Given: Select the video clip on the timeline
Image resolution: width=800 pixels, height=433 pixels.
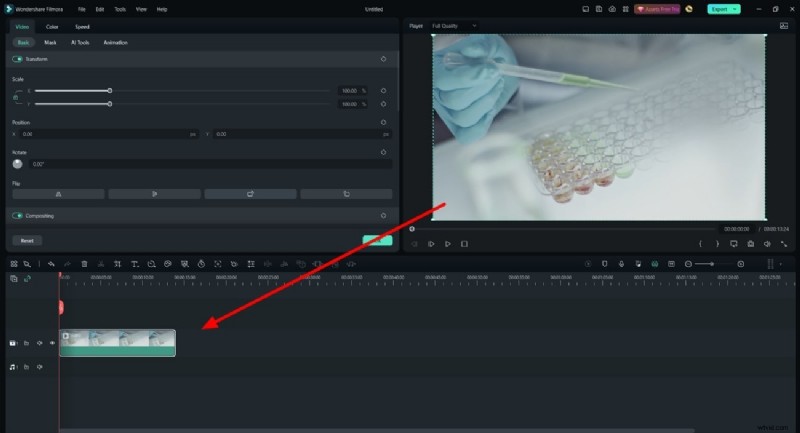Looking at the screenshot, I should click(117, 343).
